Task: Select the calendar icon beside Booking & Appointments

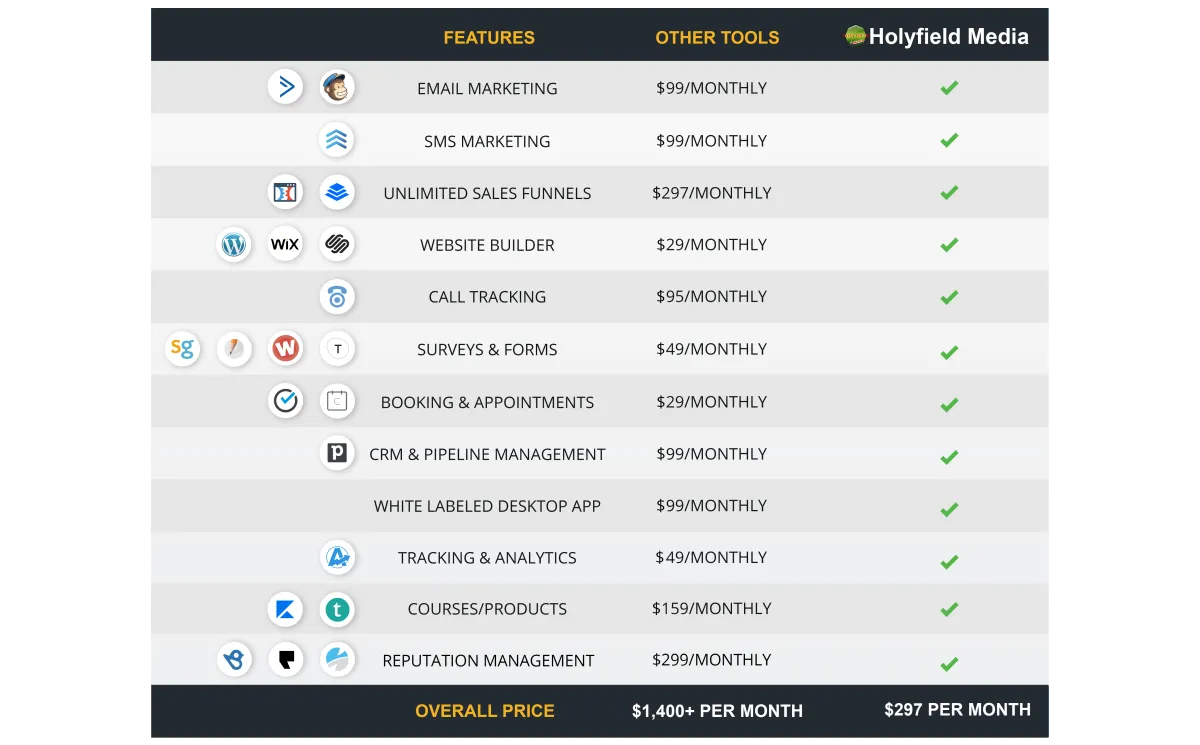Action: coord(337,401)
